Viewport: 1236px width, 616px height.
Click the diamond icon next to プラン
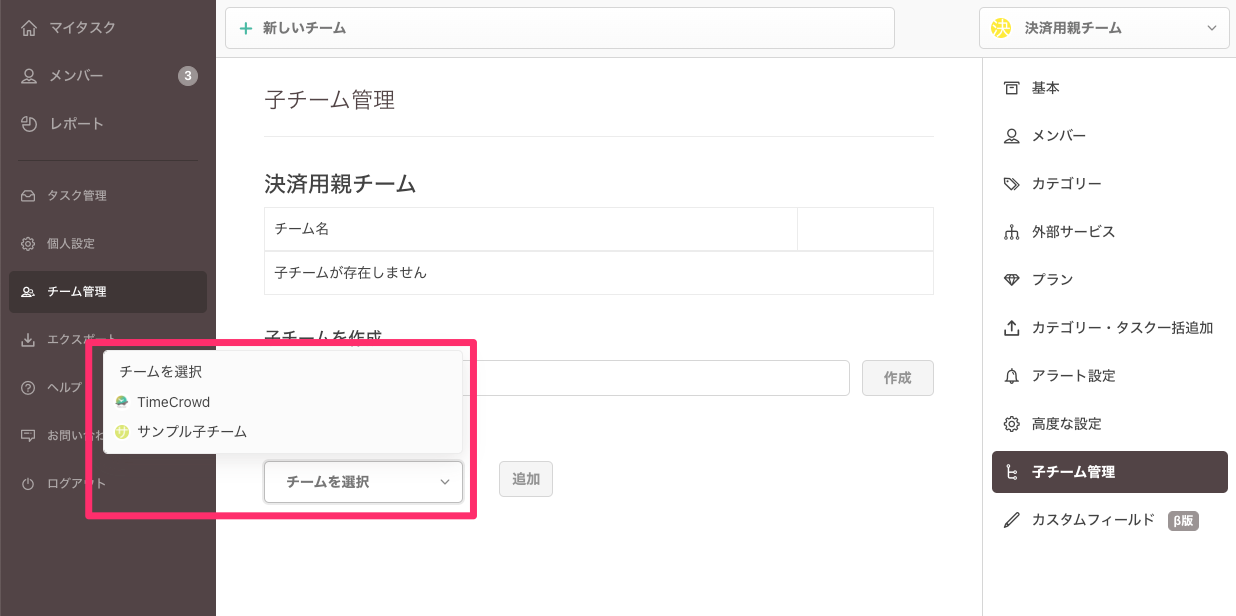1011,280
